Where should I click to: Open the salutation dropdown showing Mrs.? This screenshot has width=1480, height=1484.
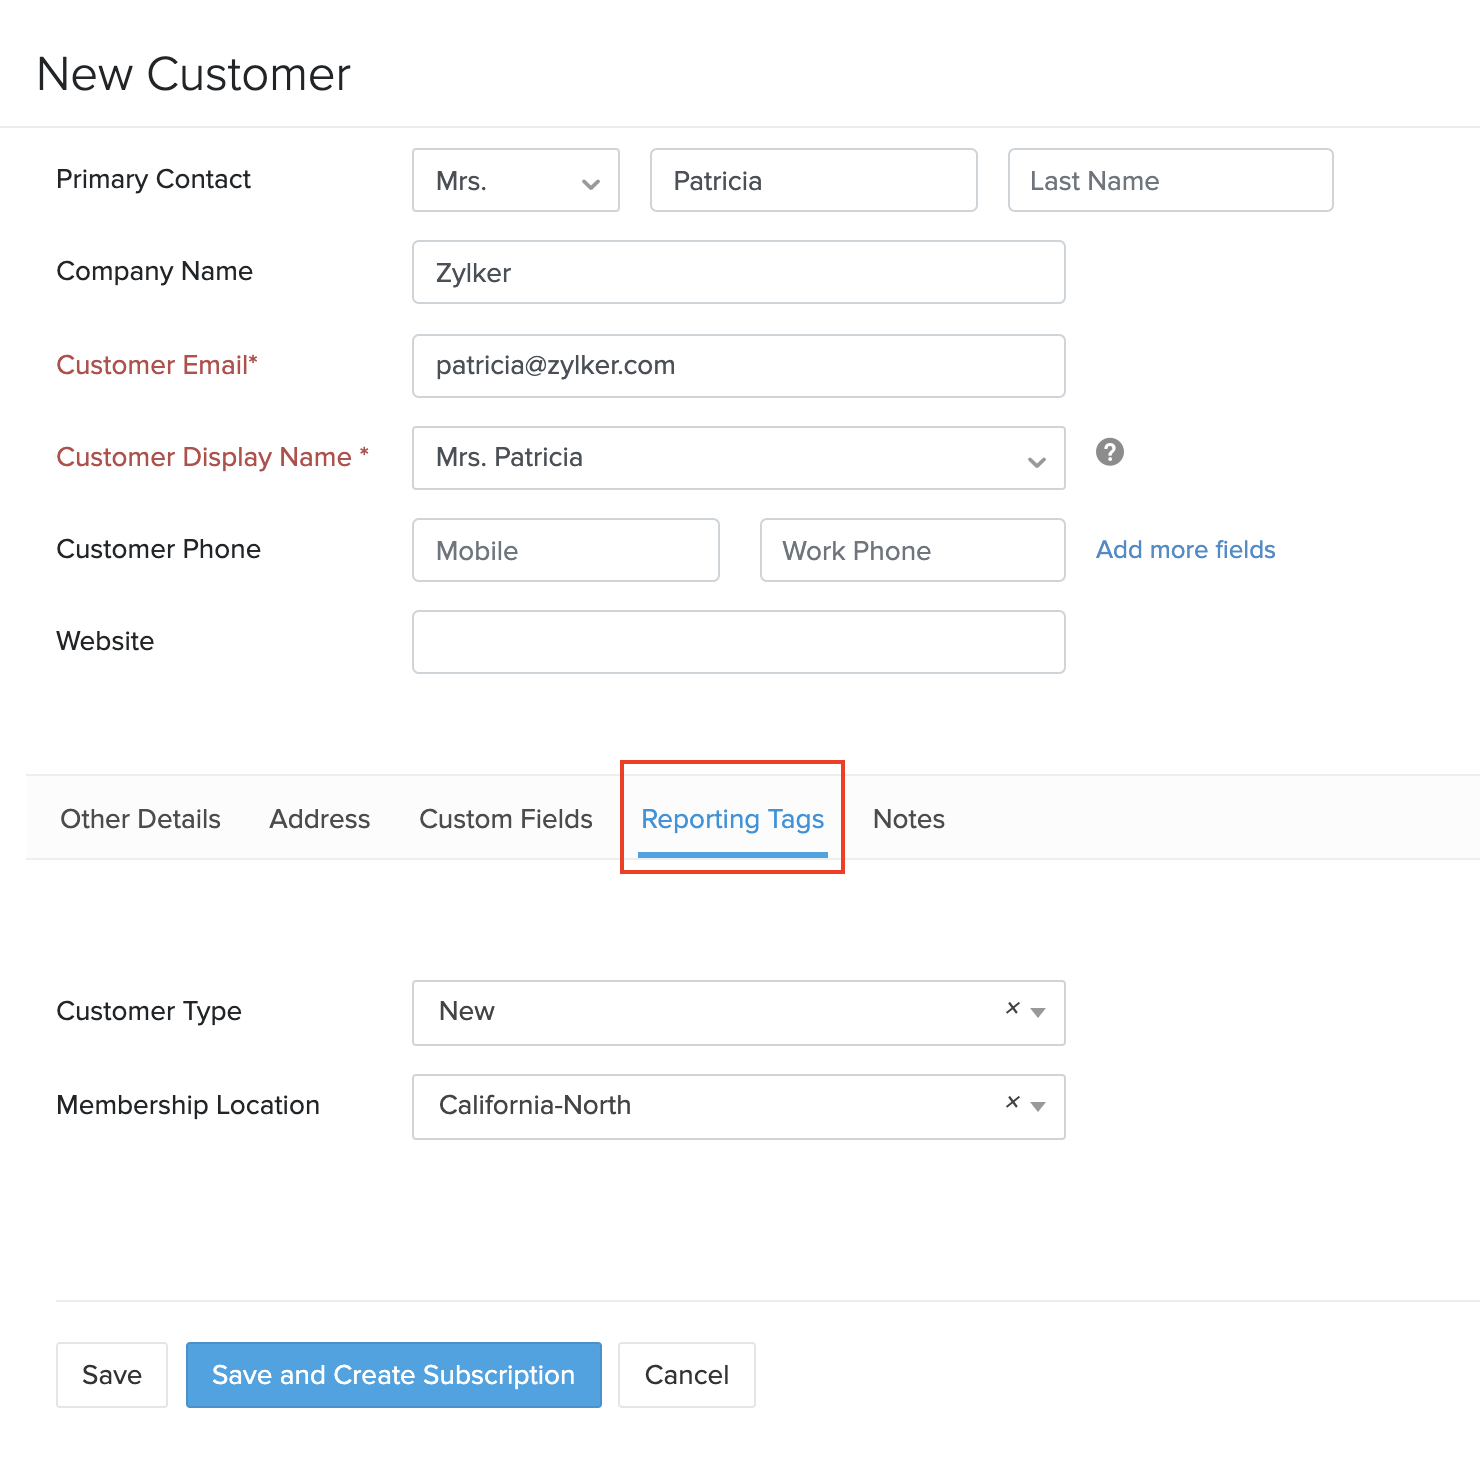[590, 180]
